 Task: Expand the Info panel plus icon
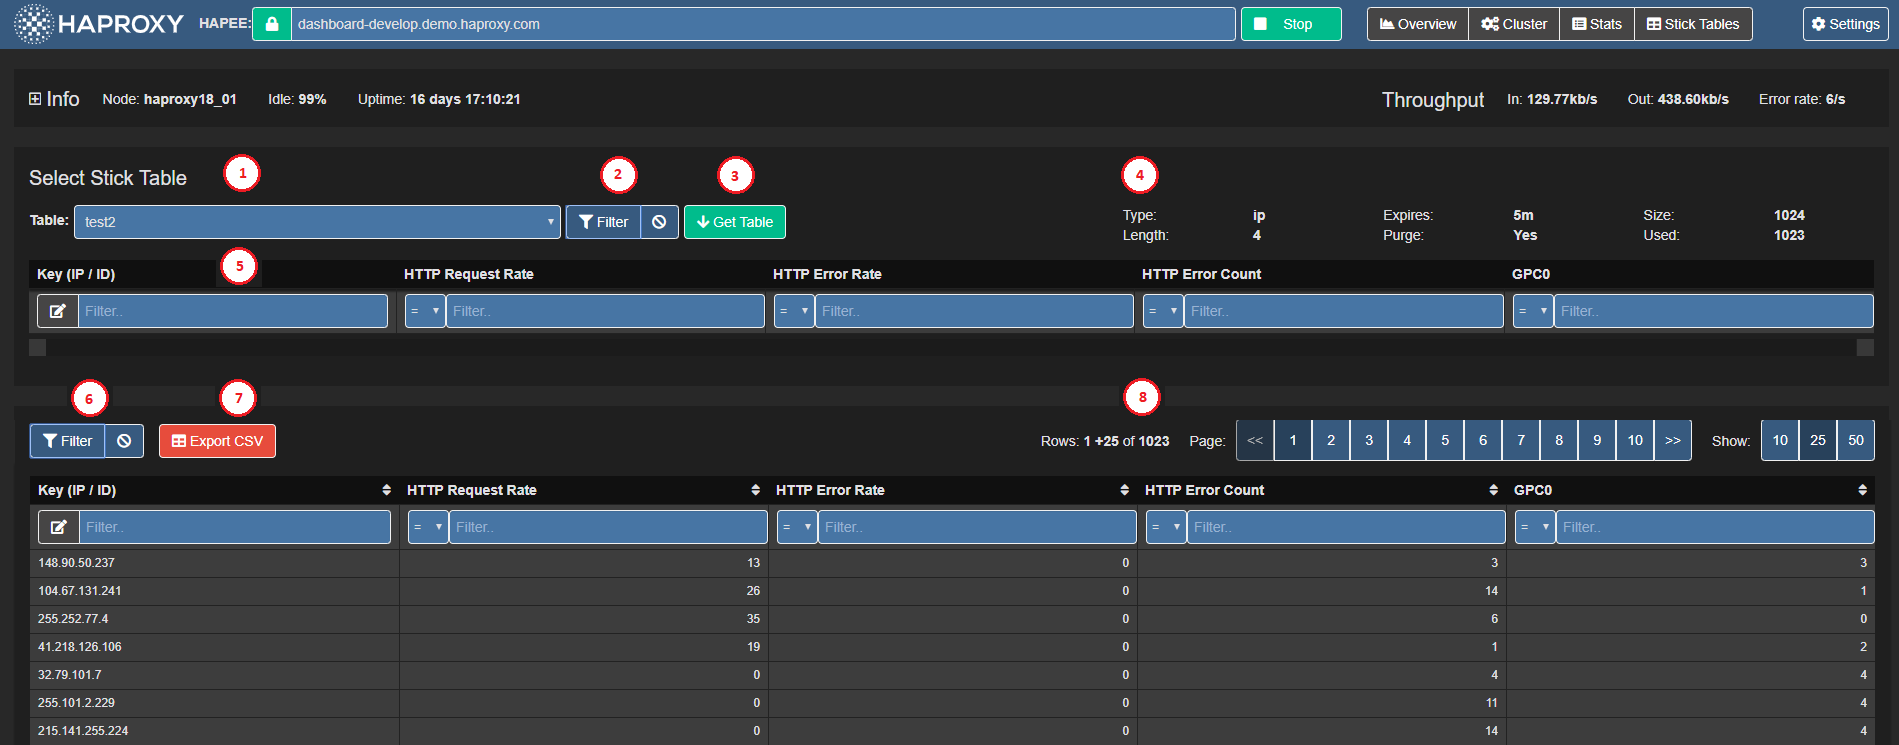[x=35, y=99]
